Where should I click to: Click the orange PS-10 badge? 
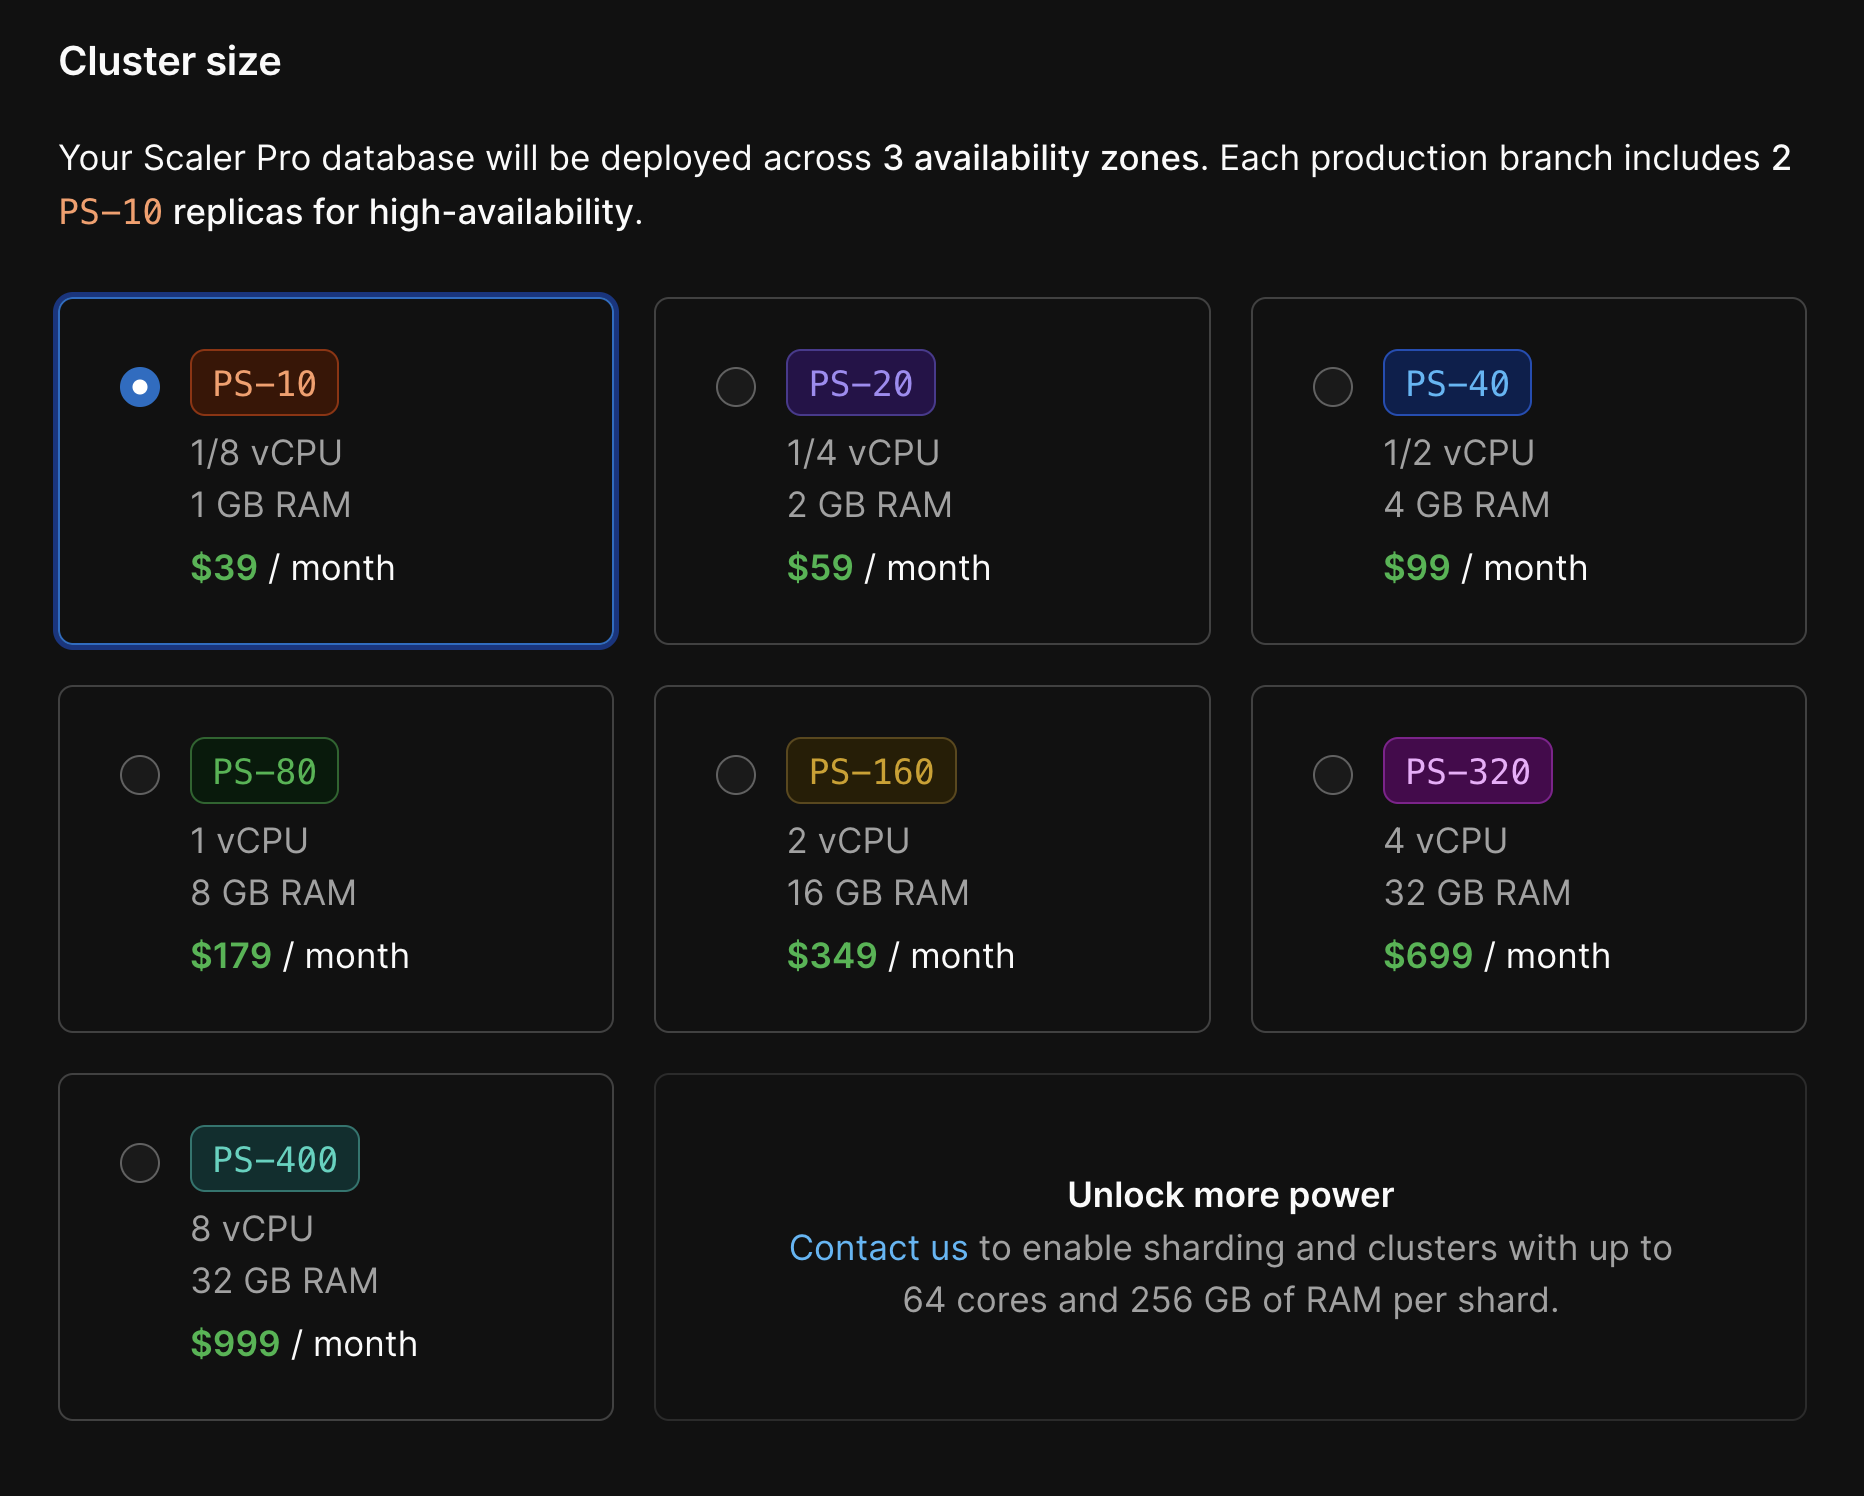click(x=264, y=382)
